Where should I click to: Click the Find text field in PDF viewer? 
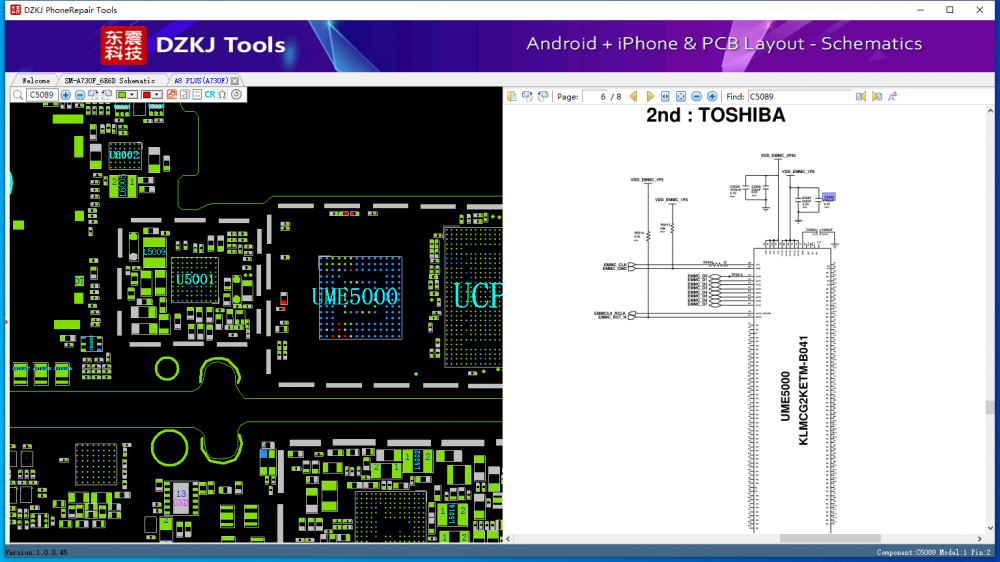(798, 97)
